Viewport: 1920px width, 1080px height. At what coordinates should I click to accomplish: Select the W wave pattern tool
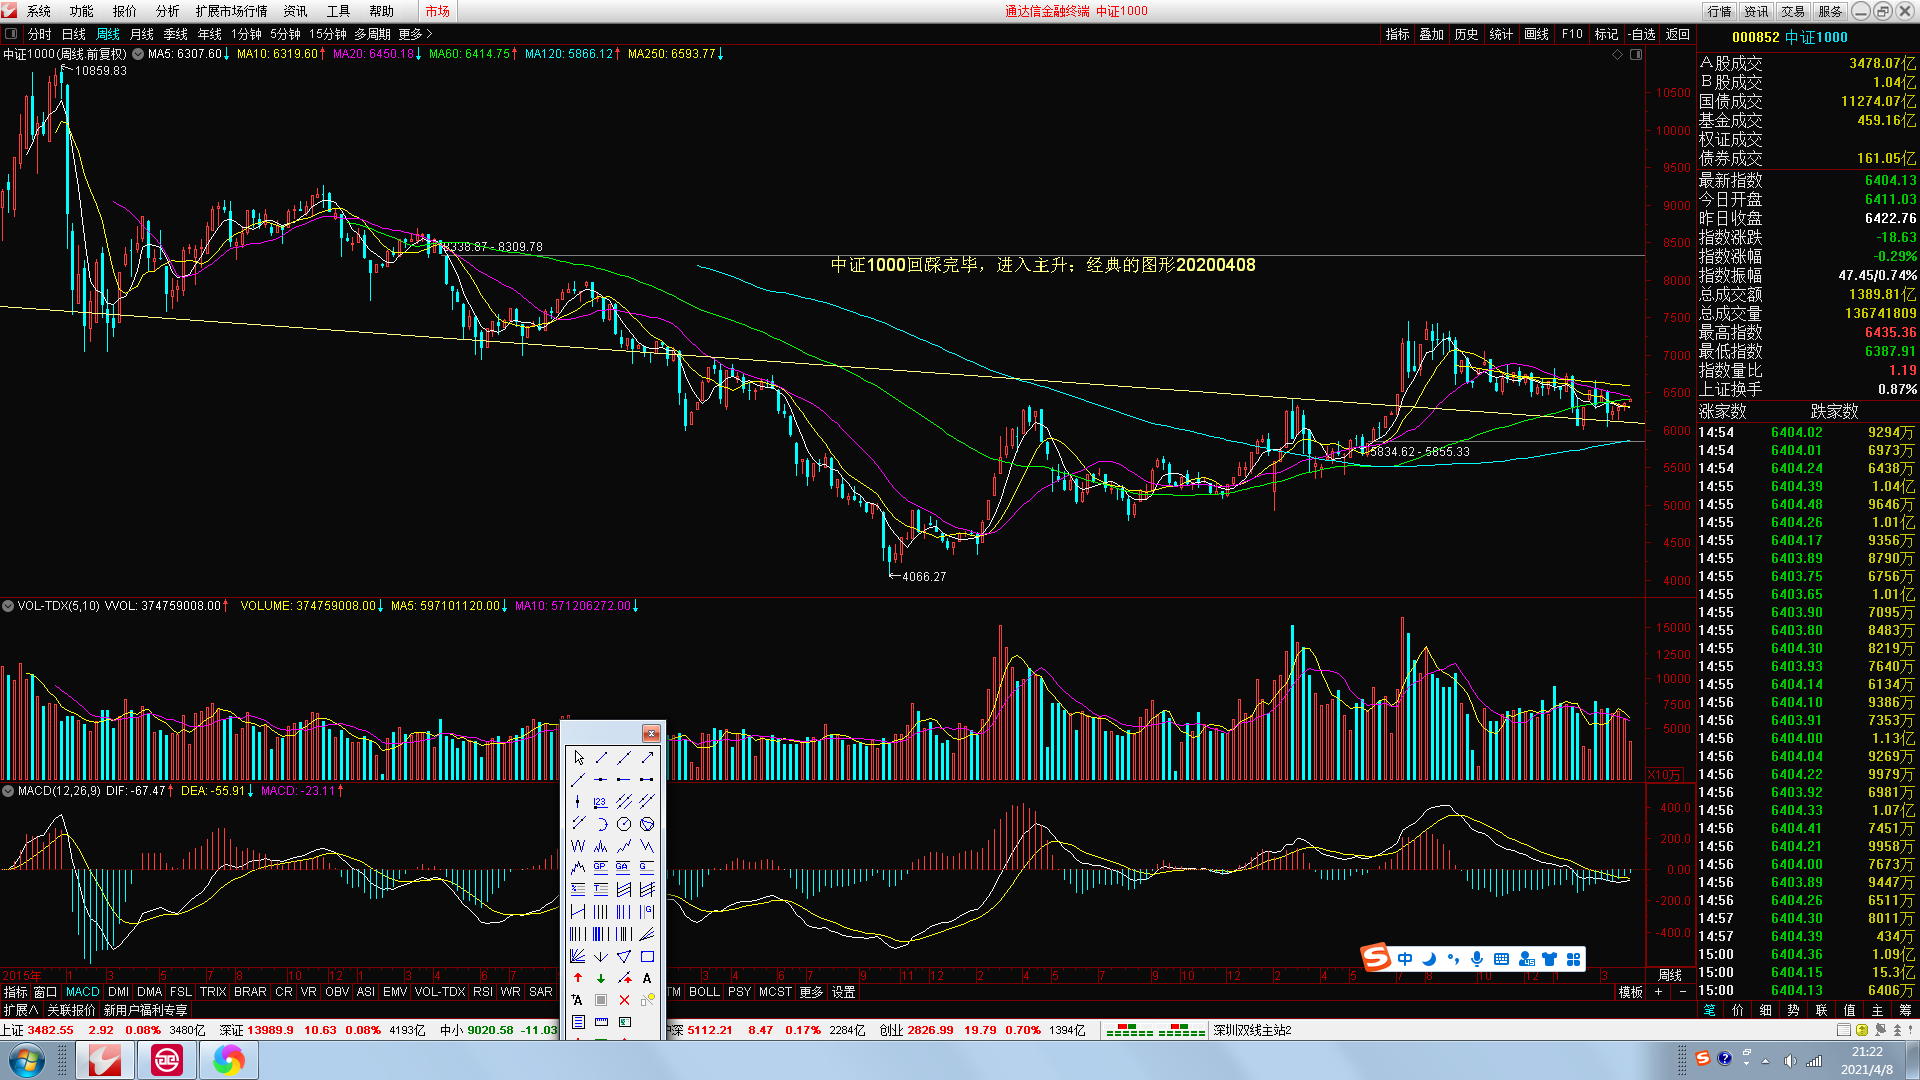point(578,846)
